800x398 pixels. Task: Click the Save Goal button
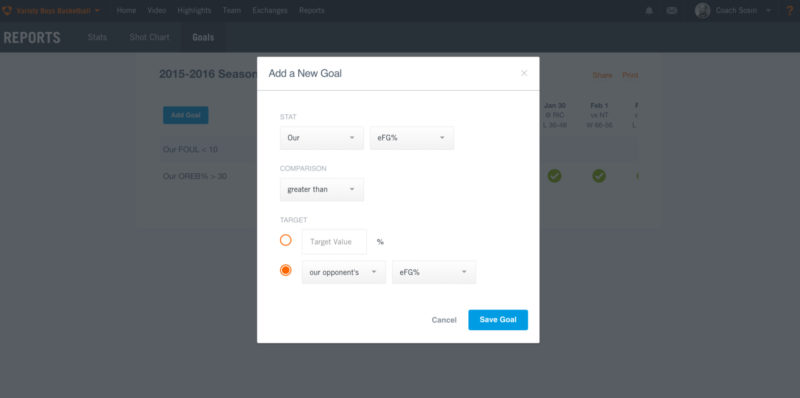pyautogui.click(x=498, y=320)
